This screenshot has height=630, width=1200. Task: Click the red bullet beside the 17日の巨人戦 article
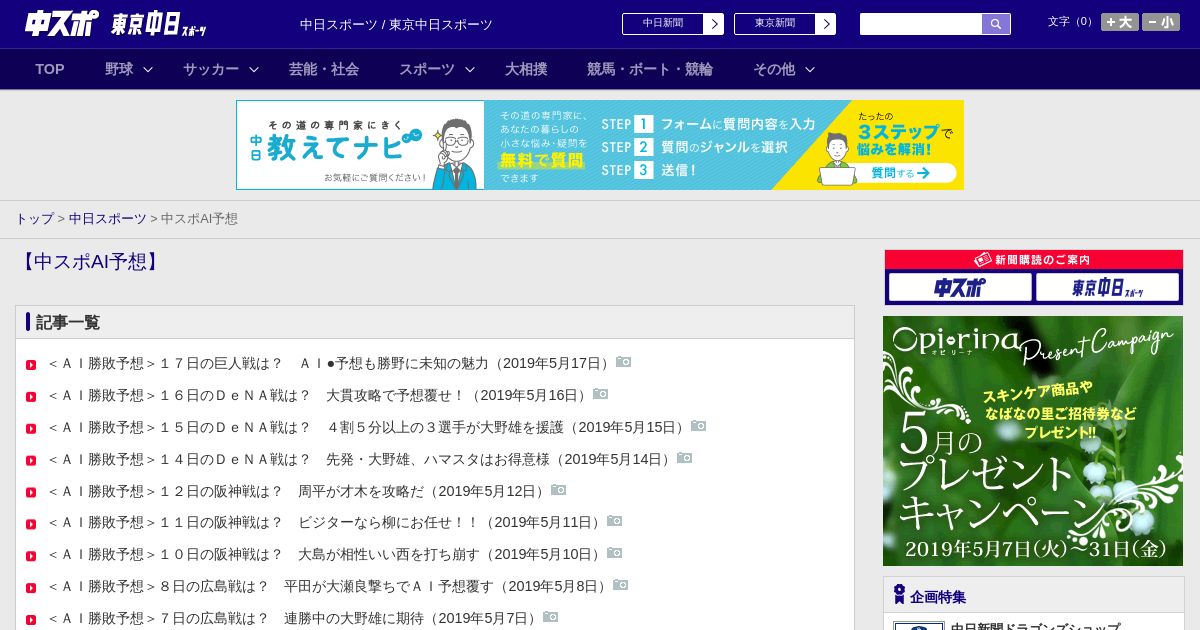pyautogui.click(x=31, y=365)
